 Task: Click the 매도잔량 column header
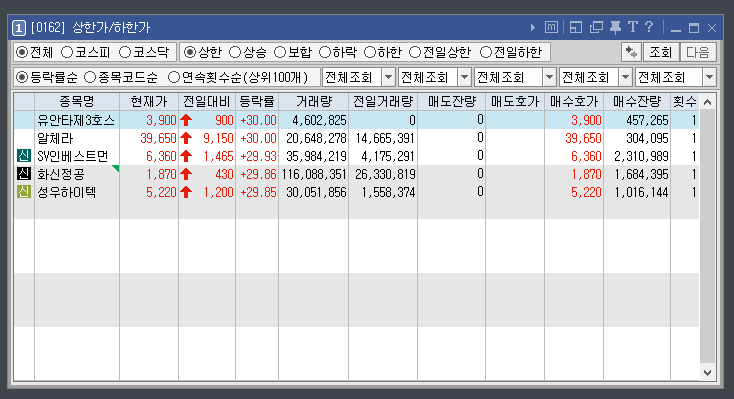click(452, 102)
